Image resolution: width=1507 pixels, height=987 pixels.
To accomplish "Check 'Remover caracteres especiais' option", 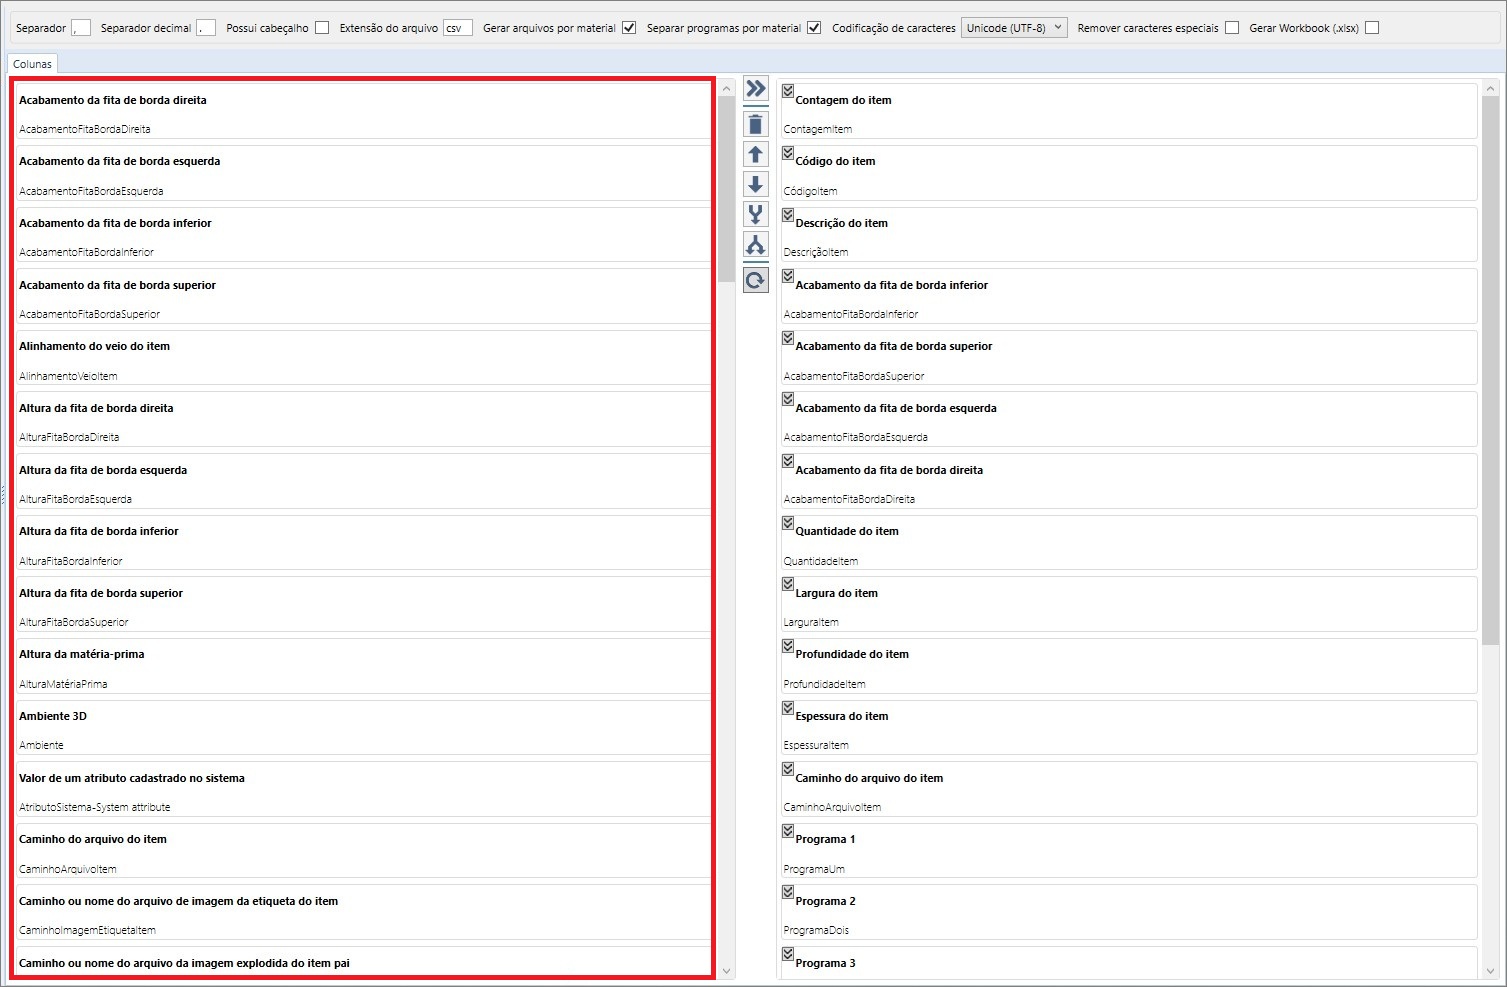I will 1232,28.
